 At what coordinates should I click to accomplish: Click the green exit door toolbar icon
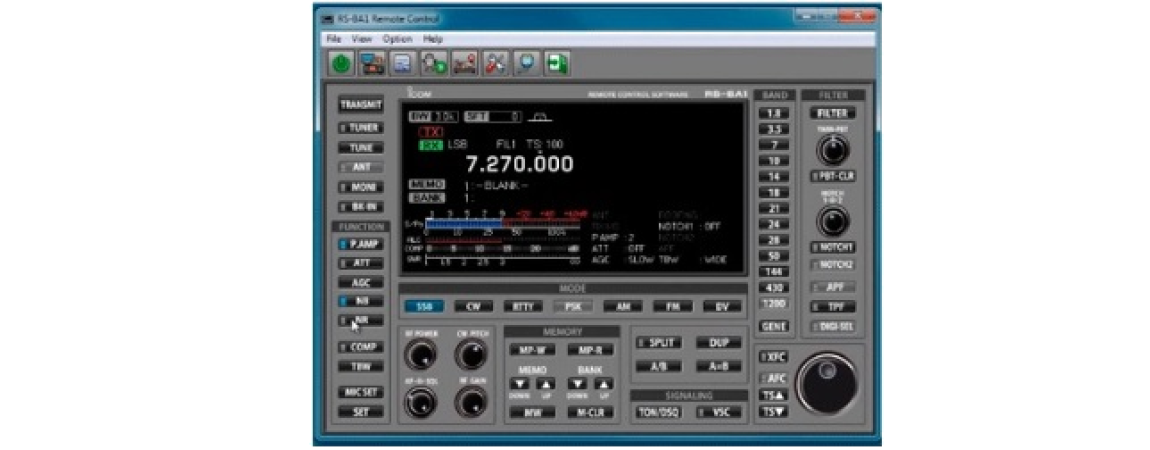click(x=557, y=64)
